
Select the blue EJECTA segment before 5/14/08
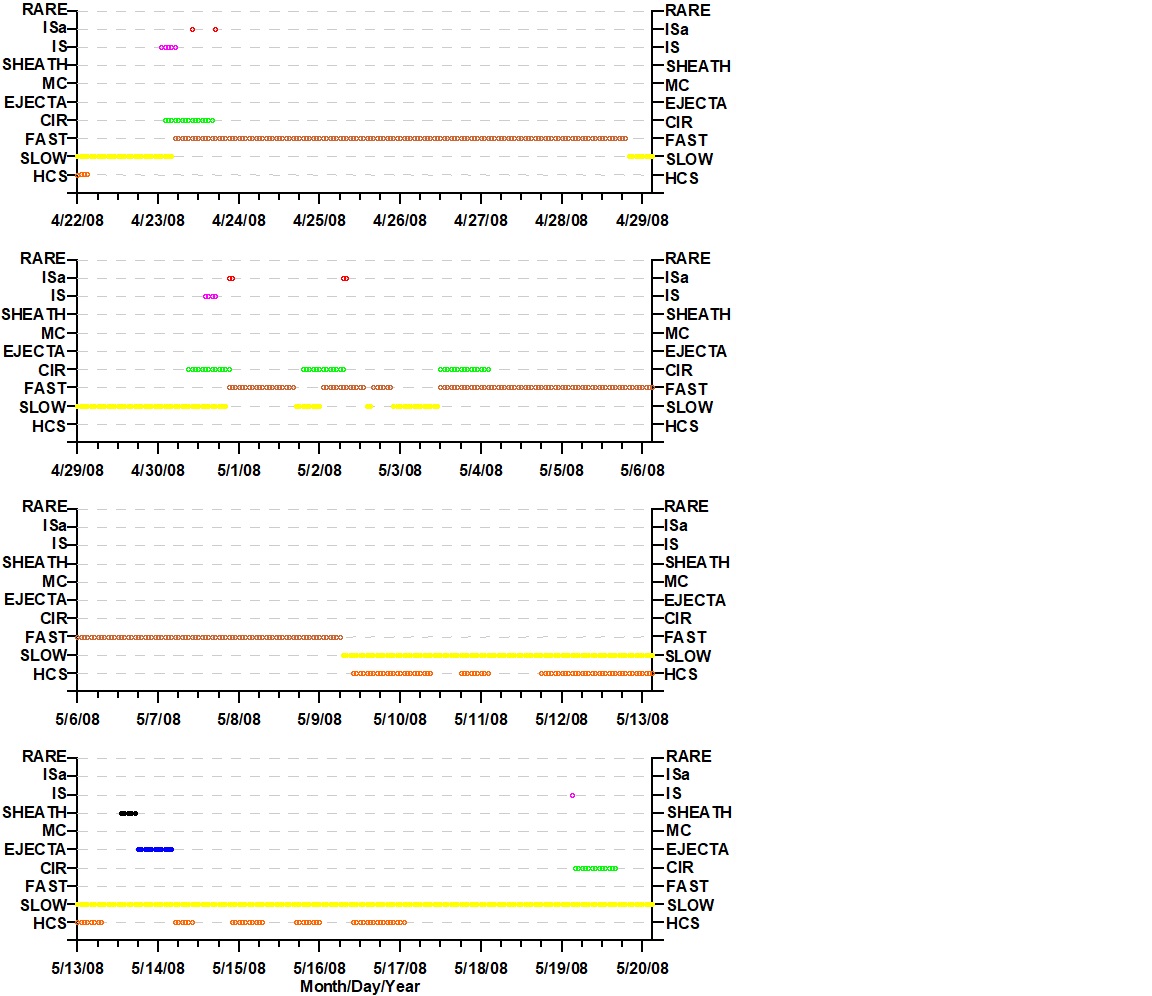point(155,849)
